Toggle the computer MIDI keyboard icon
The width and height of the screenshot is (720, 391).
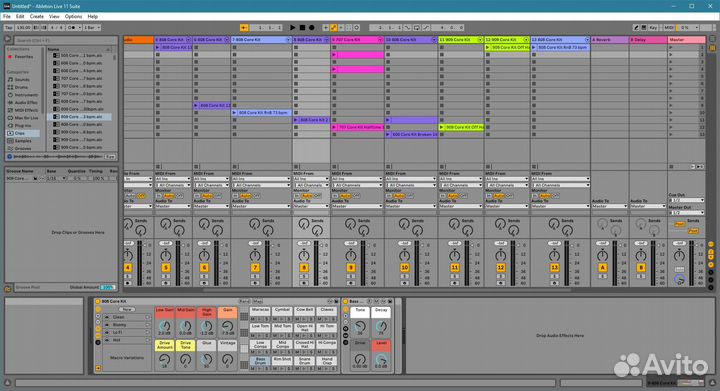644,28
